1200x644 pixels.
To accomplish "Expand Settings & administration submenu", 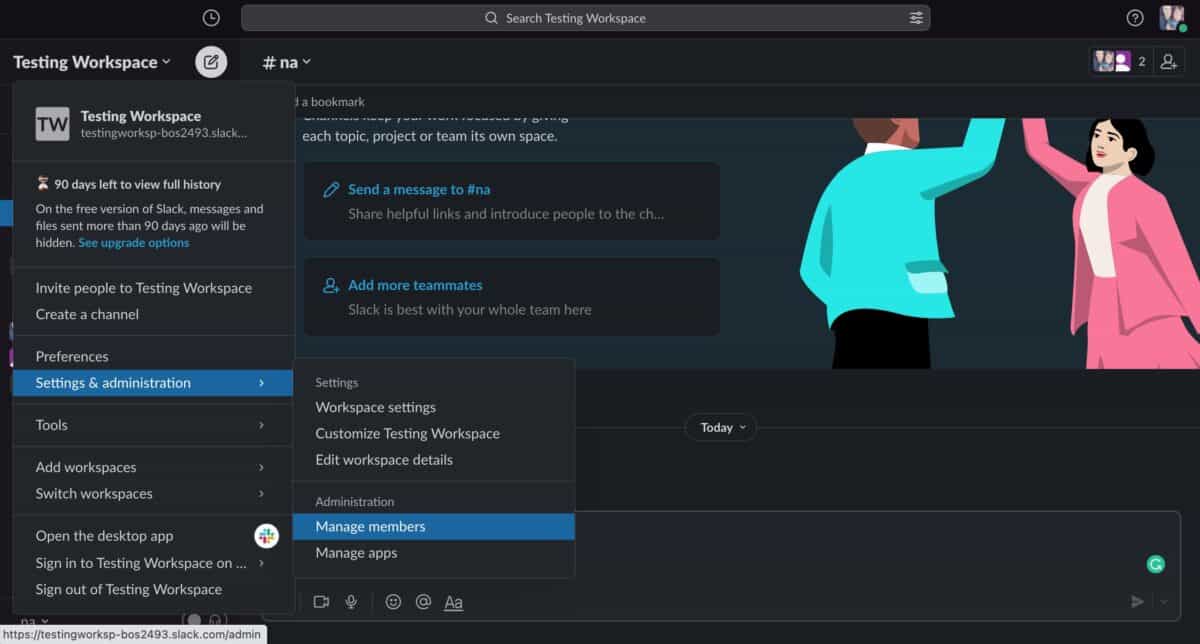I will point(153,383).
